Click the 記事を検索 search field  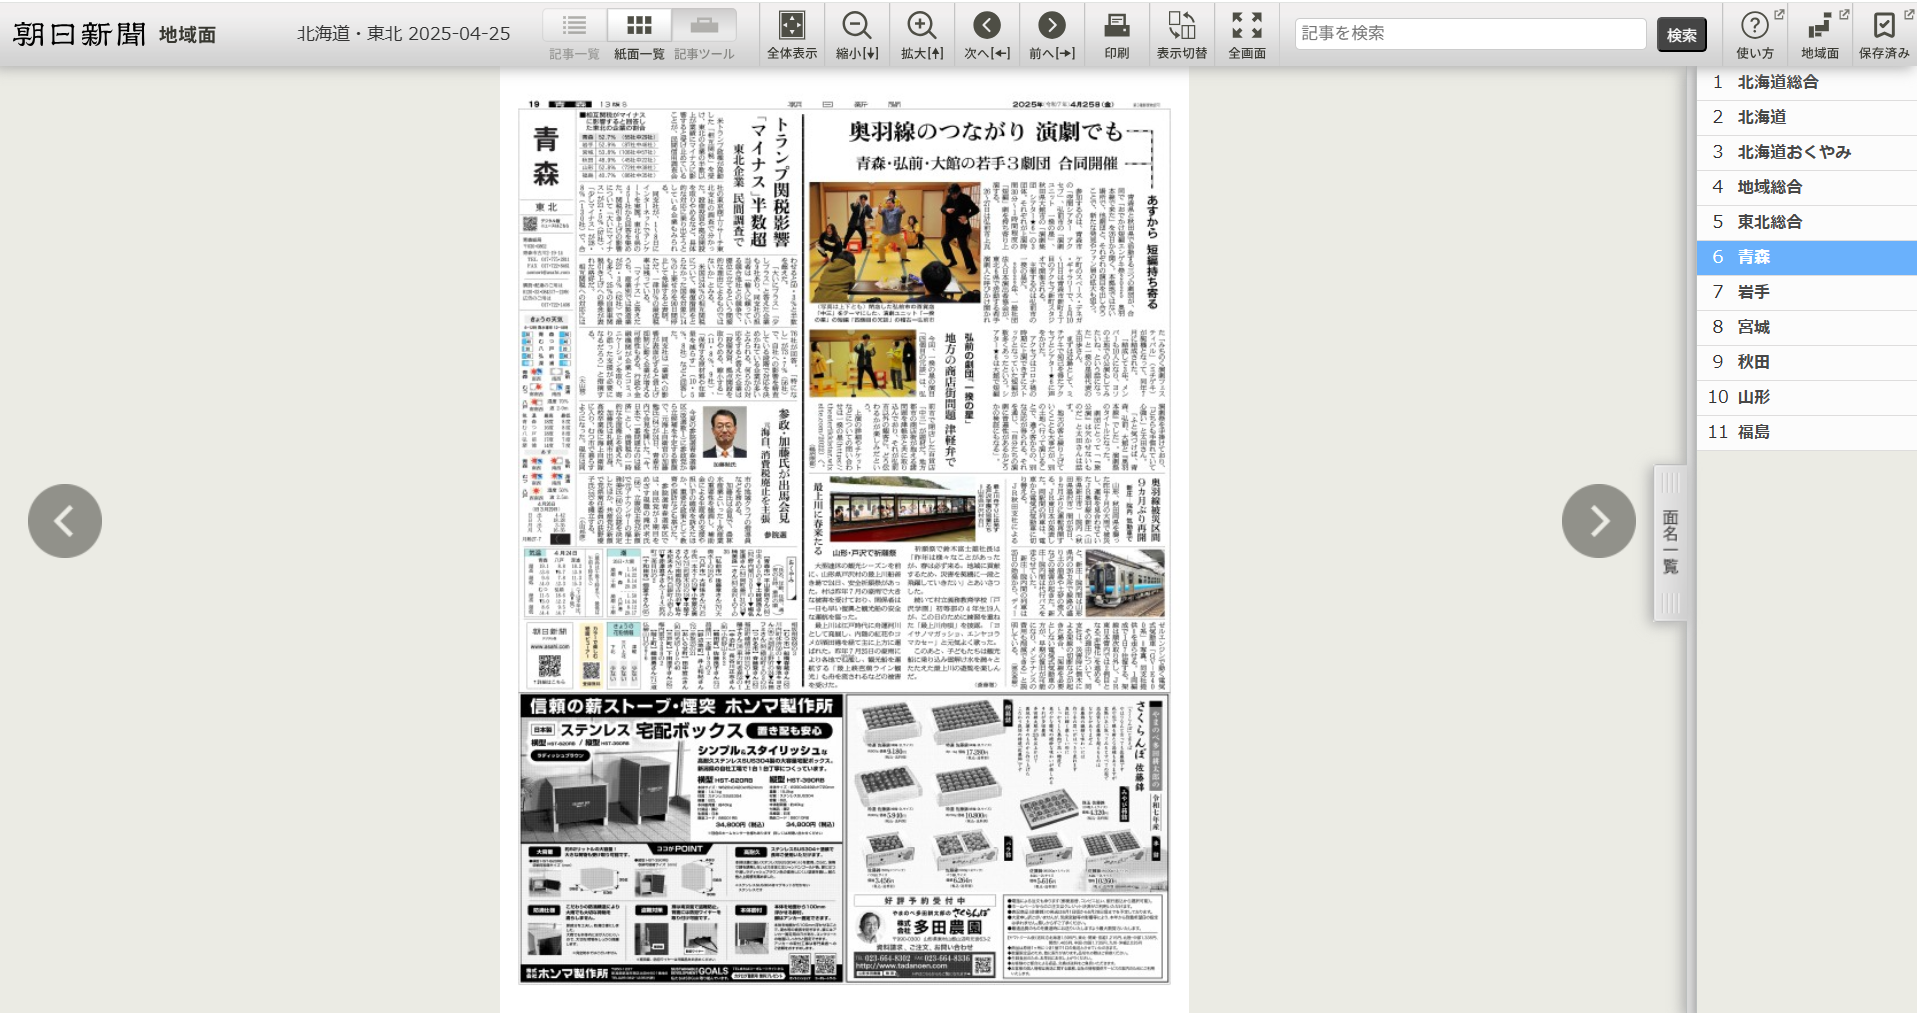pos(1470,34)
